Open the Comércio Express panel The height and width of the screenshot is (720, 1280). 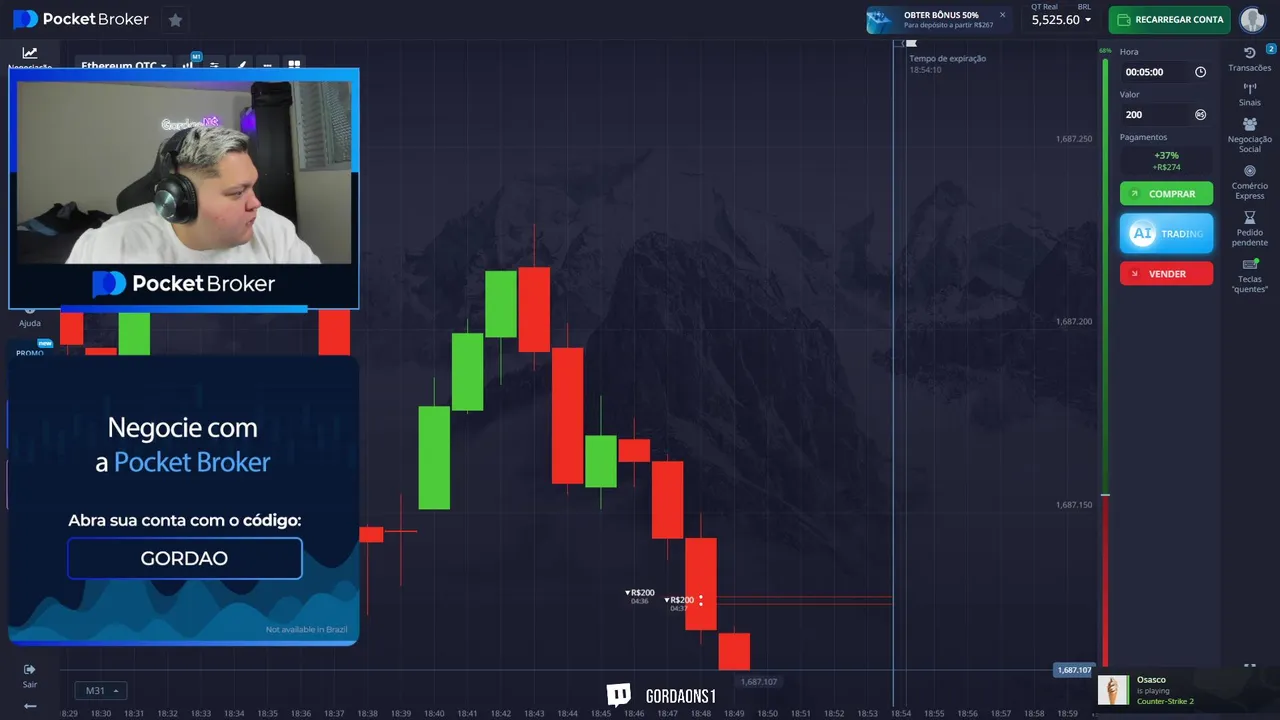[x=1250, y=182]
